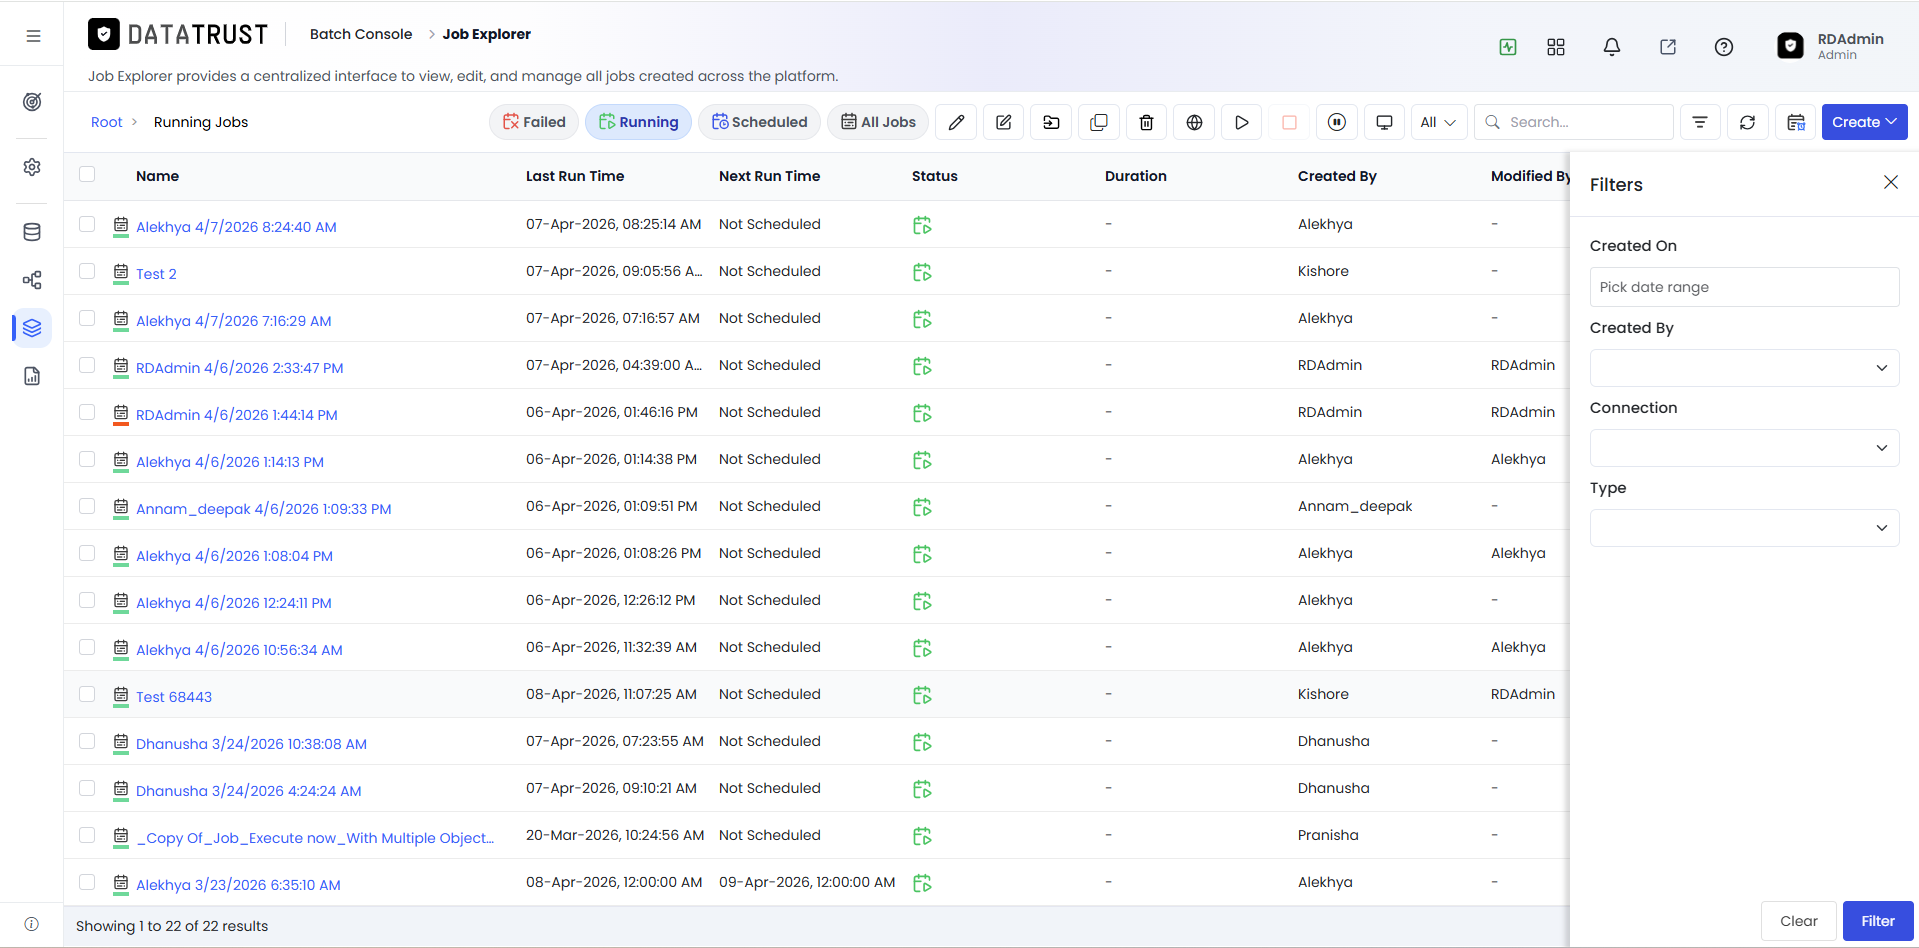Click the Pick date range field

(x=1744, y=287)
